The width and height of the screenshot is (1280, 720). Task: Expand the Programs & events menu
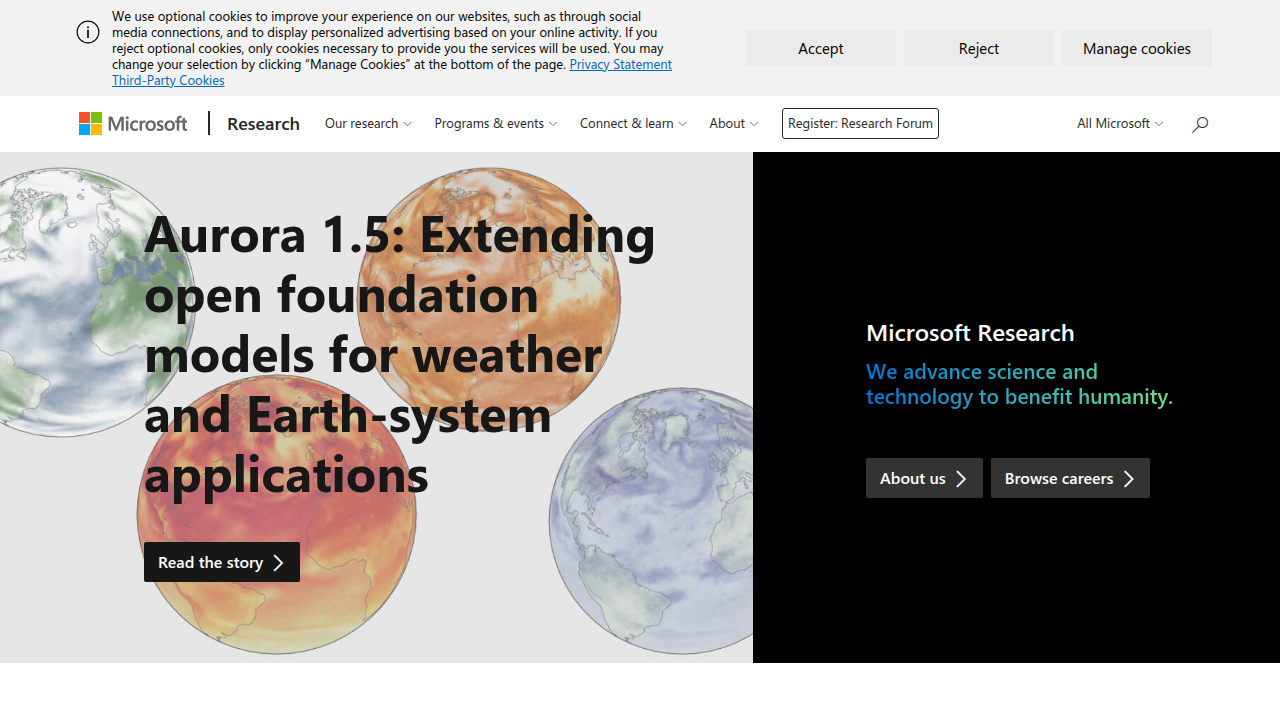tap(496, 123)
